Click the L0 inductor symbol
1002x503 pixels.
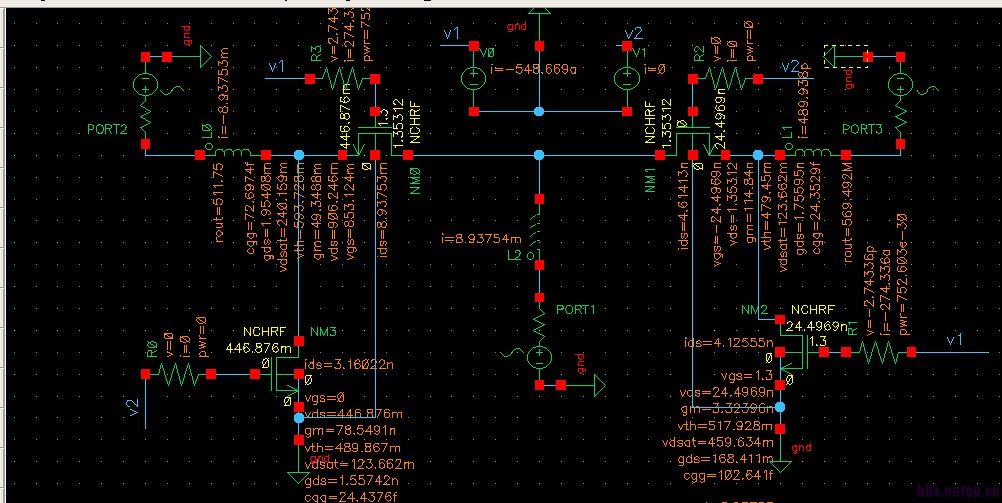click(x=233, y=153)
